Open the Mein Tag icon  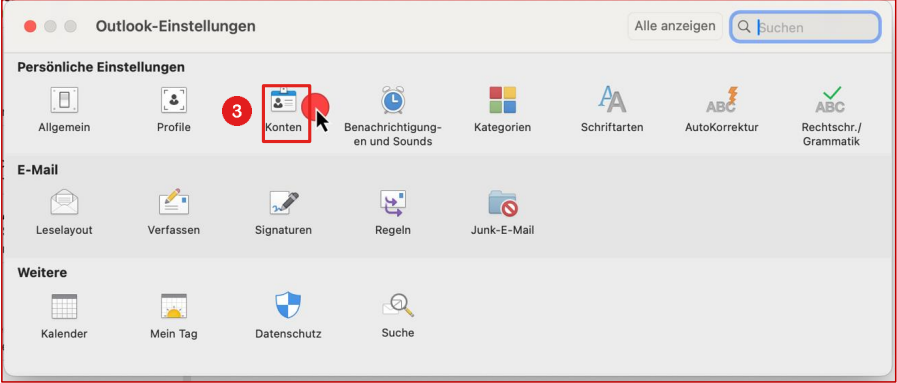tap(173, 306)
